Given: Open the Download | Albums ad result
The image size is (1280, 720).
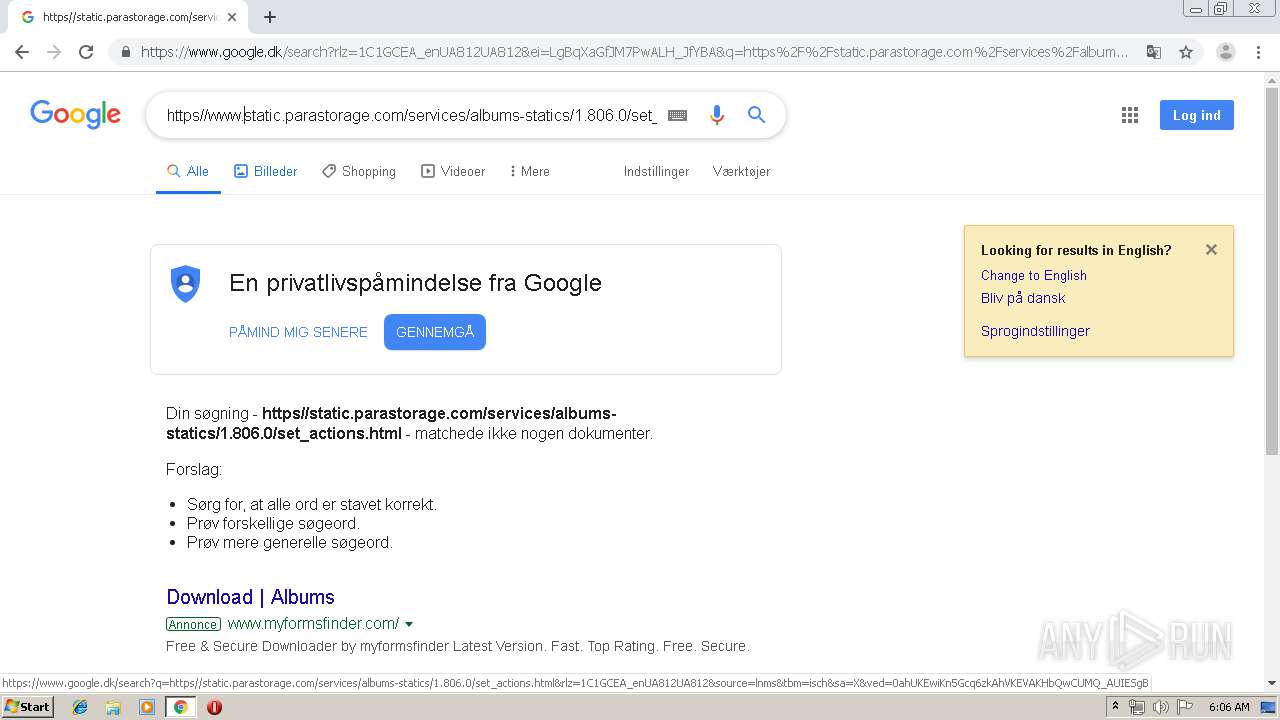Looking at the screenshot, I should point(250,597).
